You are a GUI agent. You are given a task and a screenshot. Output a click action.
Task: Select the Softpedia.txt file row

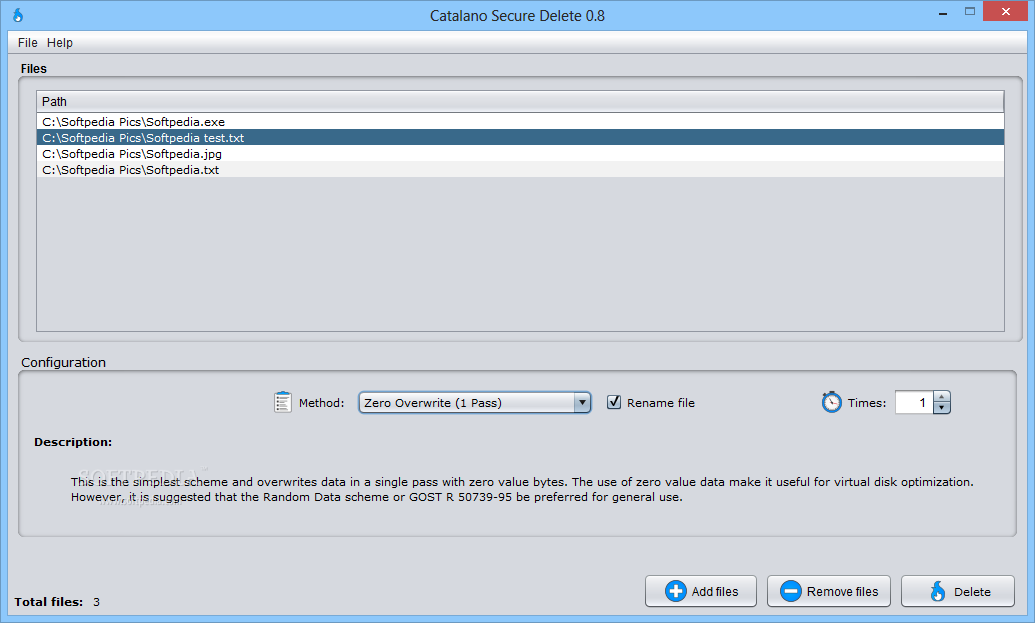click(520, 170)
